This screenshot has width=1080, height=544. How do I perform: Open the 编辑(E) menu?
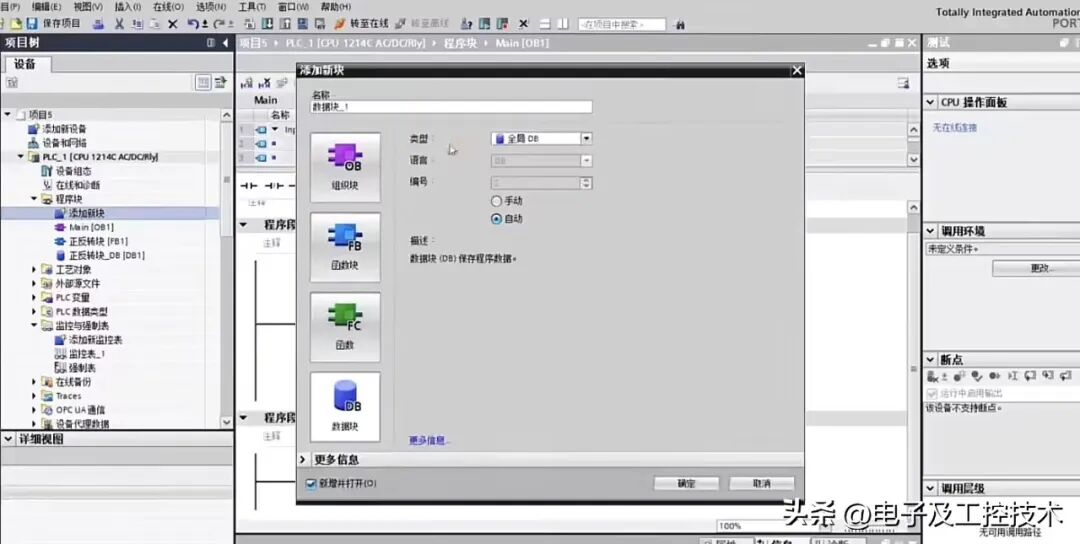[x=46, y=7]
